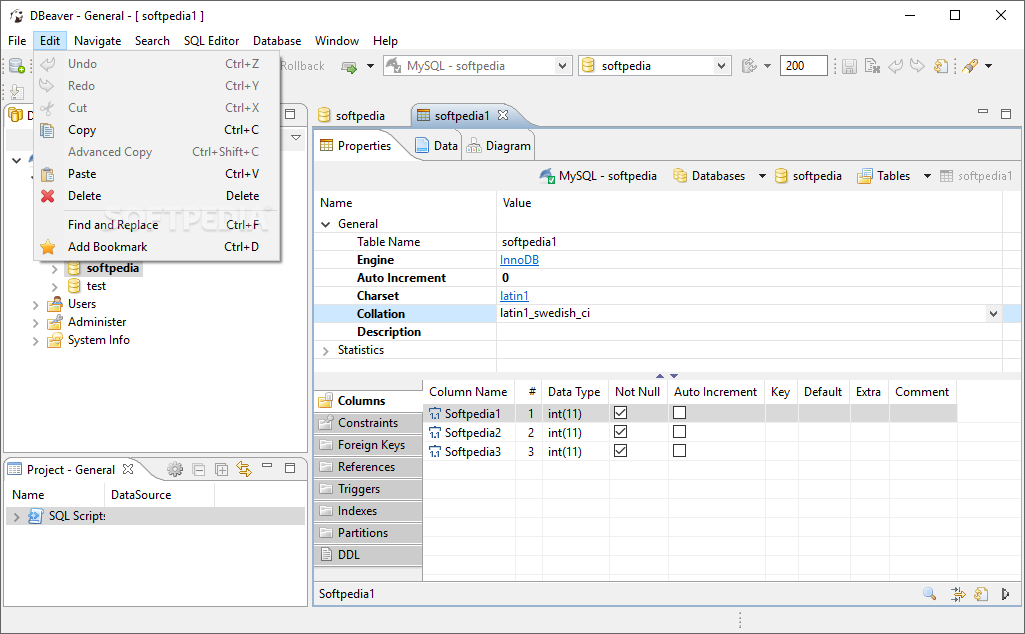Image resolution: width=1025 pixels, height=634 pixels.
Task: Select the Softpedia3 column row name
Action: [x=473, y=452]
